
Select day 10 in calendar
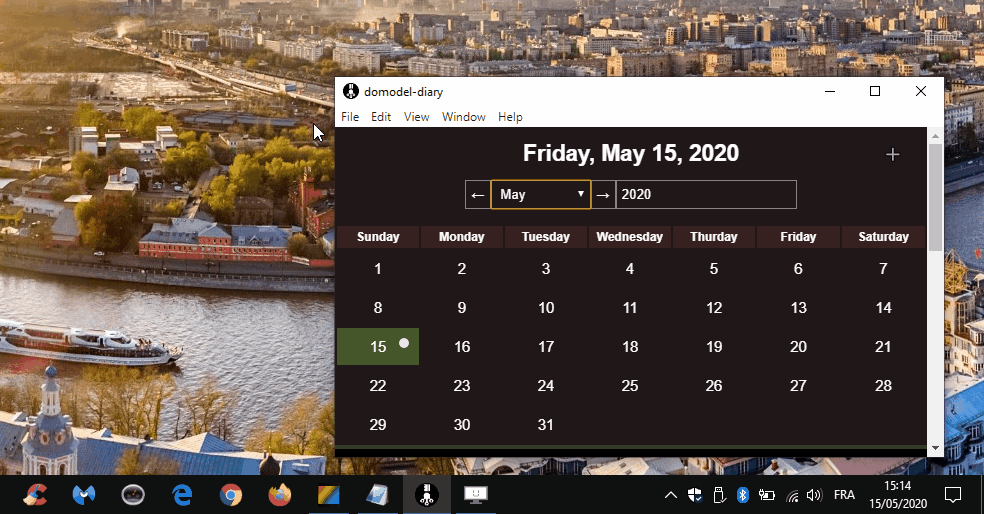[546, 308]
